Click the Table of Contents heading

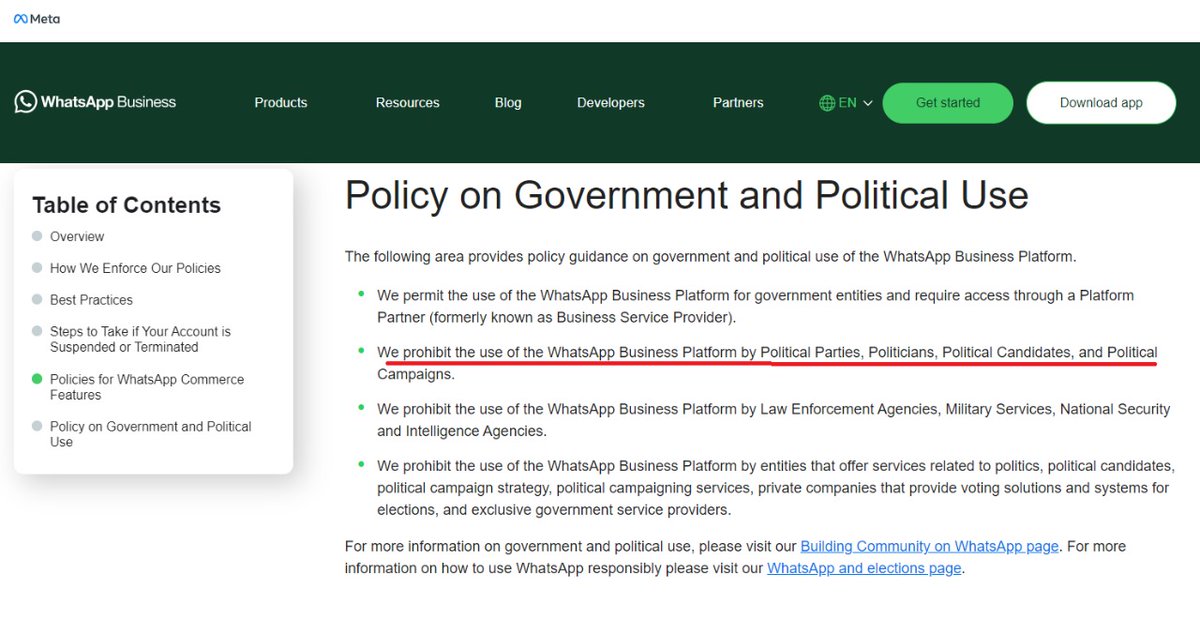126,205
